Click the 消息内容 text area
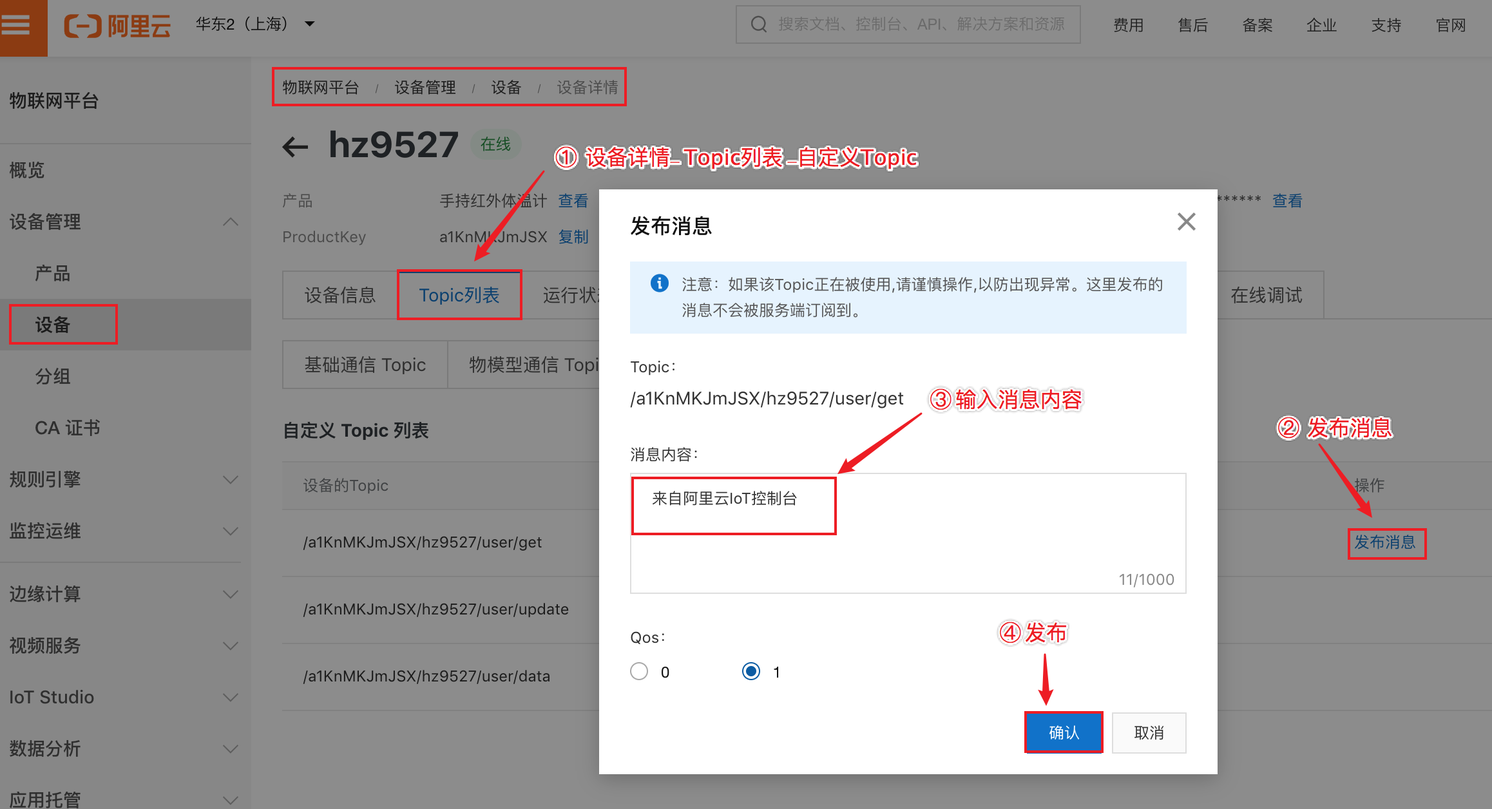The image size is (1492, 809). 908,533
